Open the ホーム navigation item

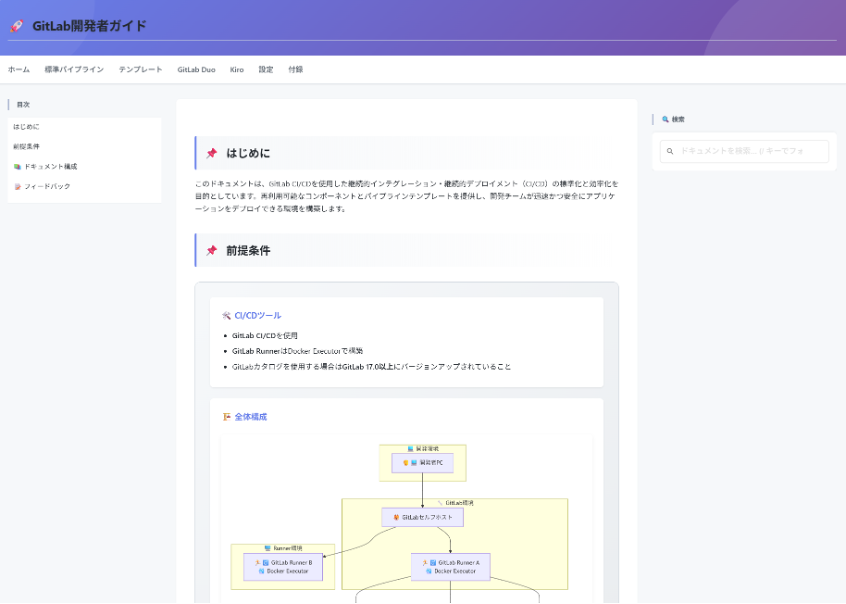click(x=19, y=70)
